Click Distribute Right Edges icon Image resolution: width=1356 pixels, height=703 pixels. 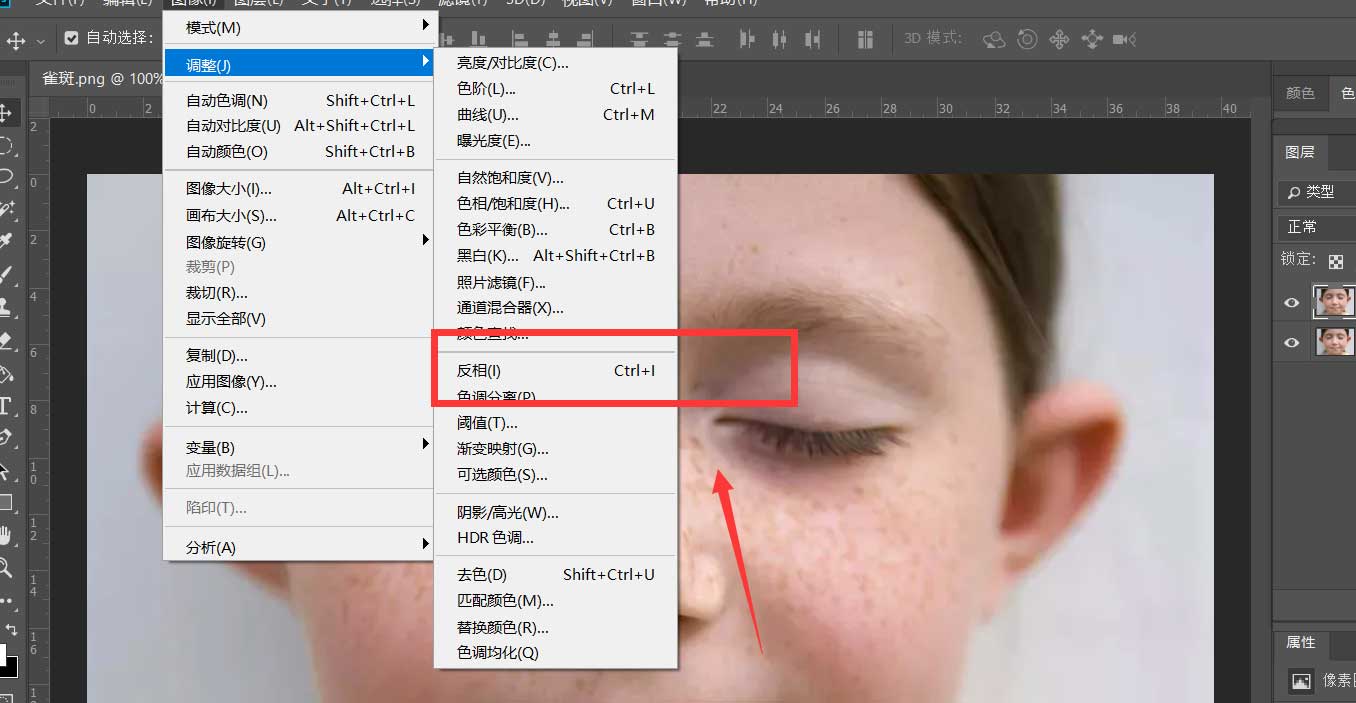813,39
